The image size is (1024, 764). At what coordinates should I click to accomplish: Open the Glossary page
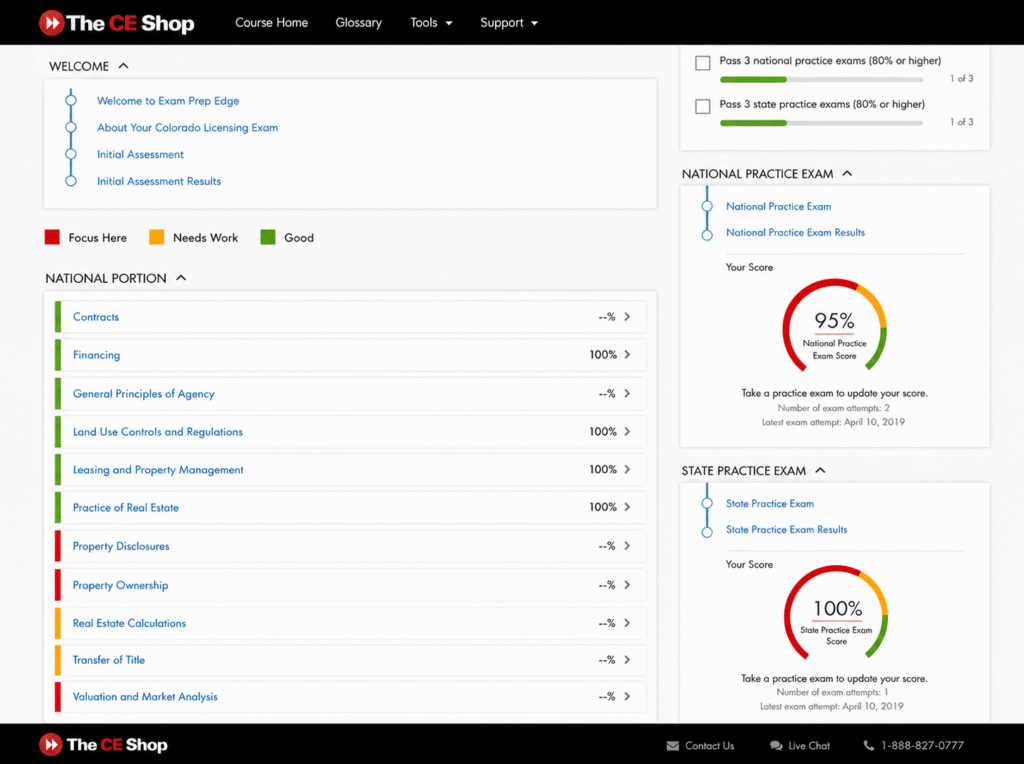click(359, 23)
